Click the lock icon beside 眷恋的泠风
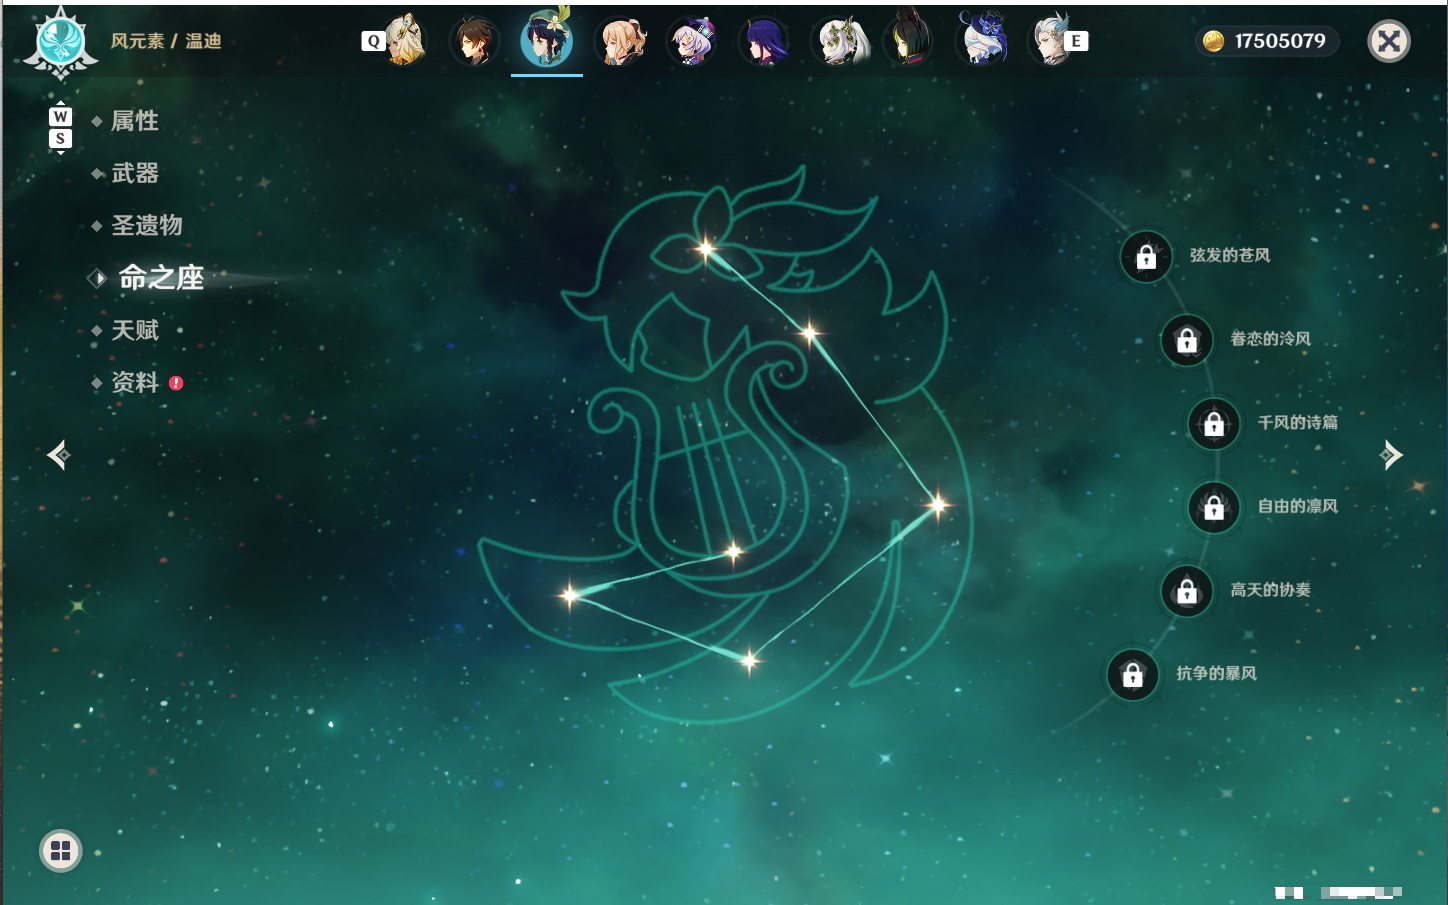Image resolution: width=1448 pixels, height=905 pixels. 1187,340
